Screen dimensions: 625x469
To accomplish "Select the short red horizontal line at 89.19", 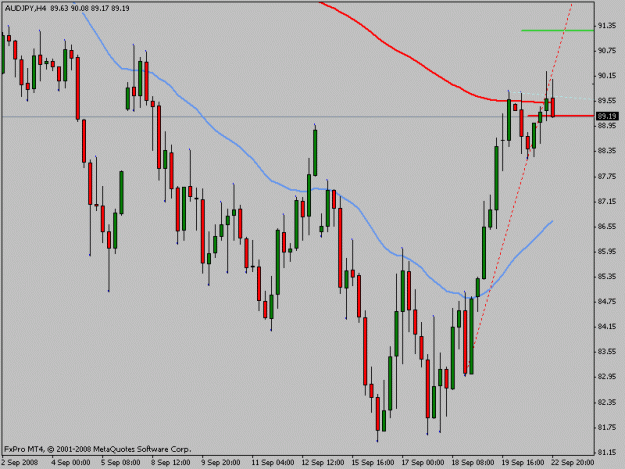I will pyautogui.click(x=561, y=116).
